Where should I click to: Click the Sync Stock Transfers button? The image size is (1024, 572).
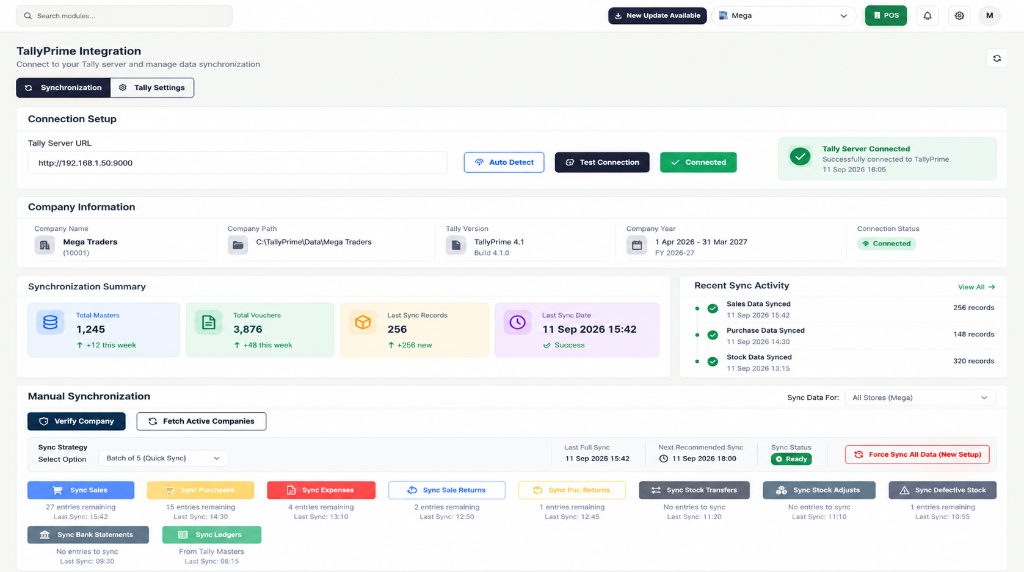point(694,490)
